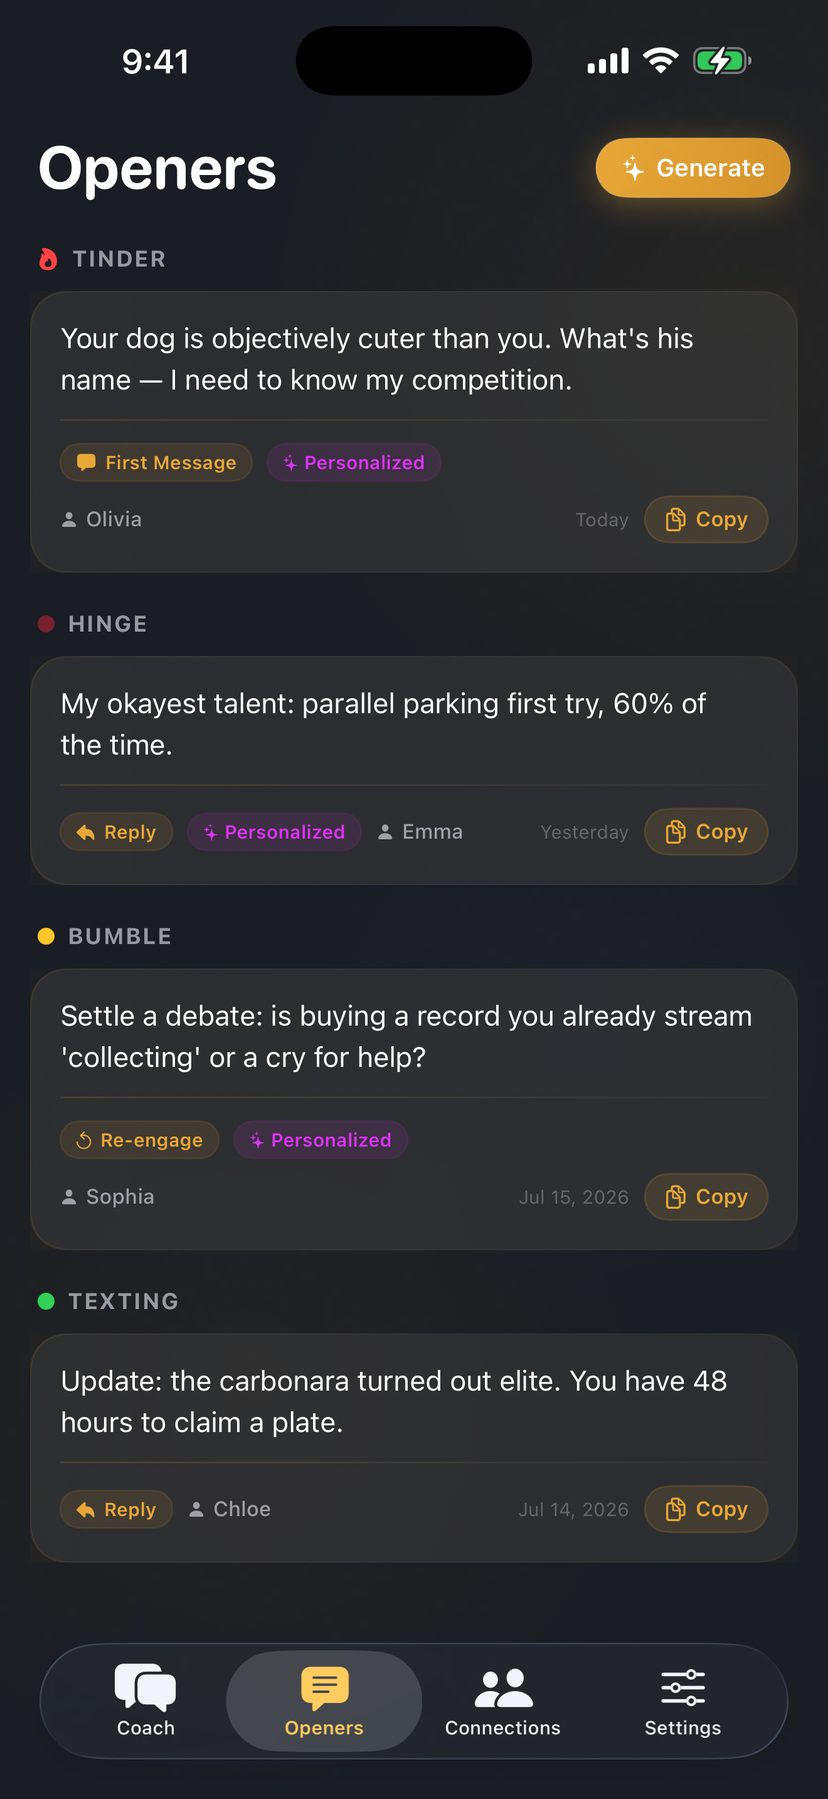Image resolution: width=828 pixels, height=1799 pixels.
Task: Open the carbonara opener text
Action: click(x=394, y=1401)
